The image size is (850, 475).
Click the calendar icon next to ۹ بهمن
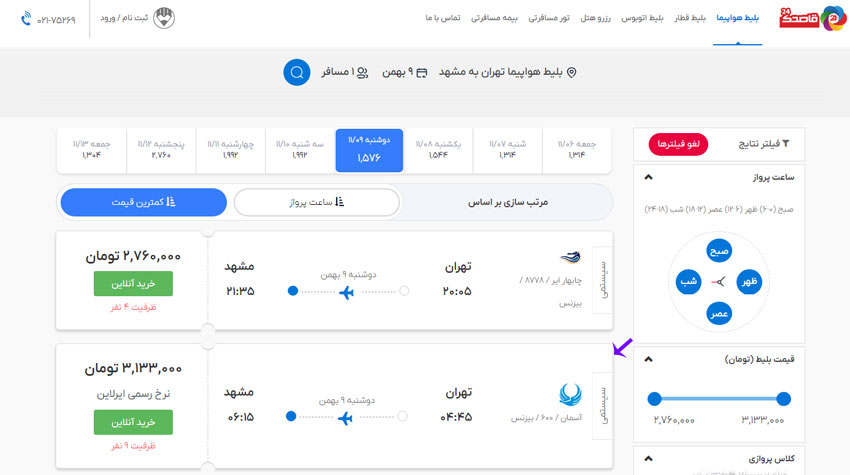click(422, 72)
